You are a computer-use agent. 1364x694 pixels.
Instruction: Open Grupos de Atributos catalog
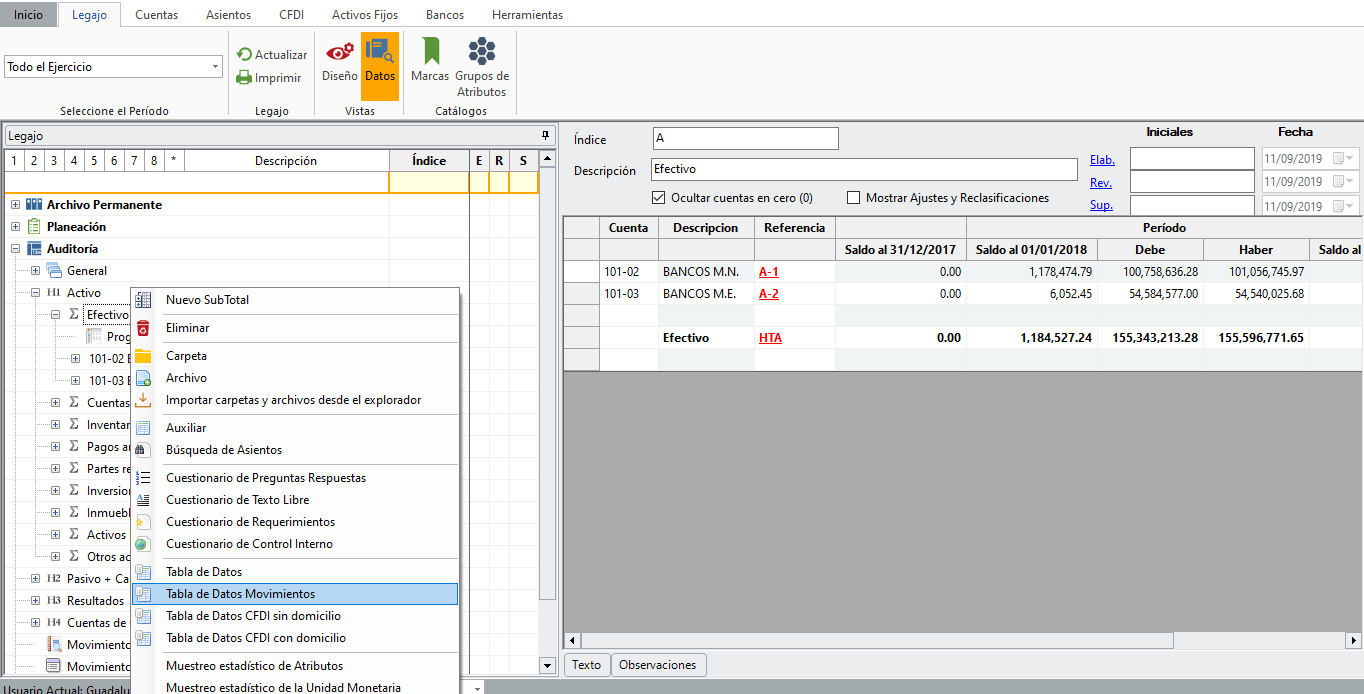[x=482, y=52]
